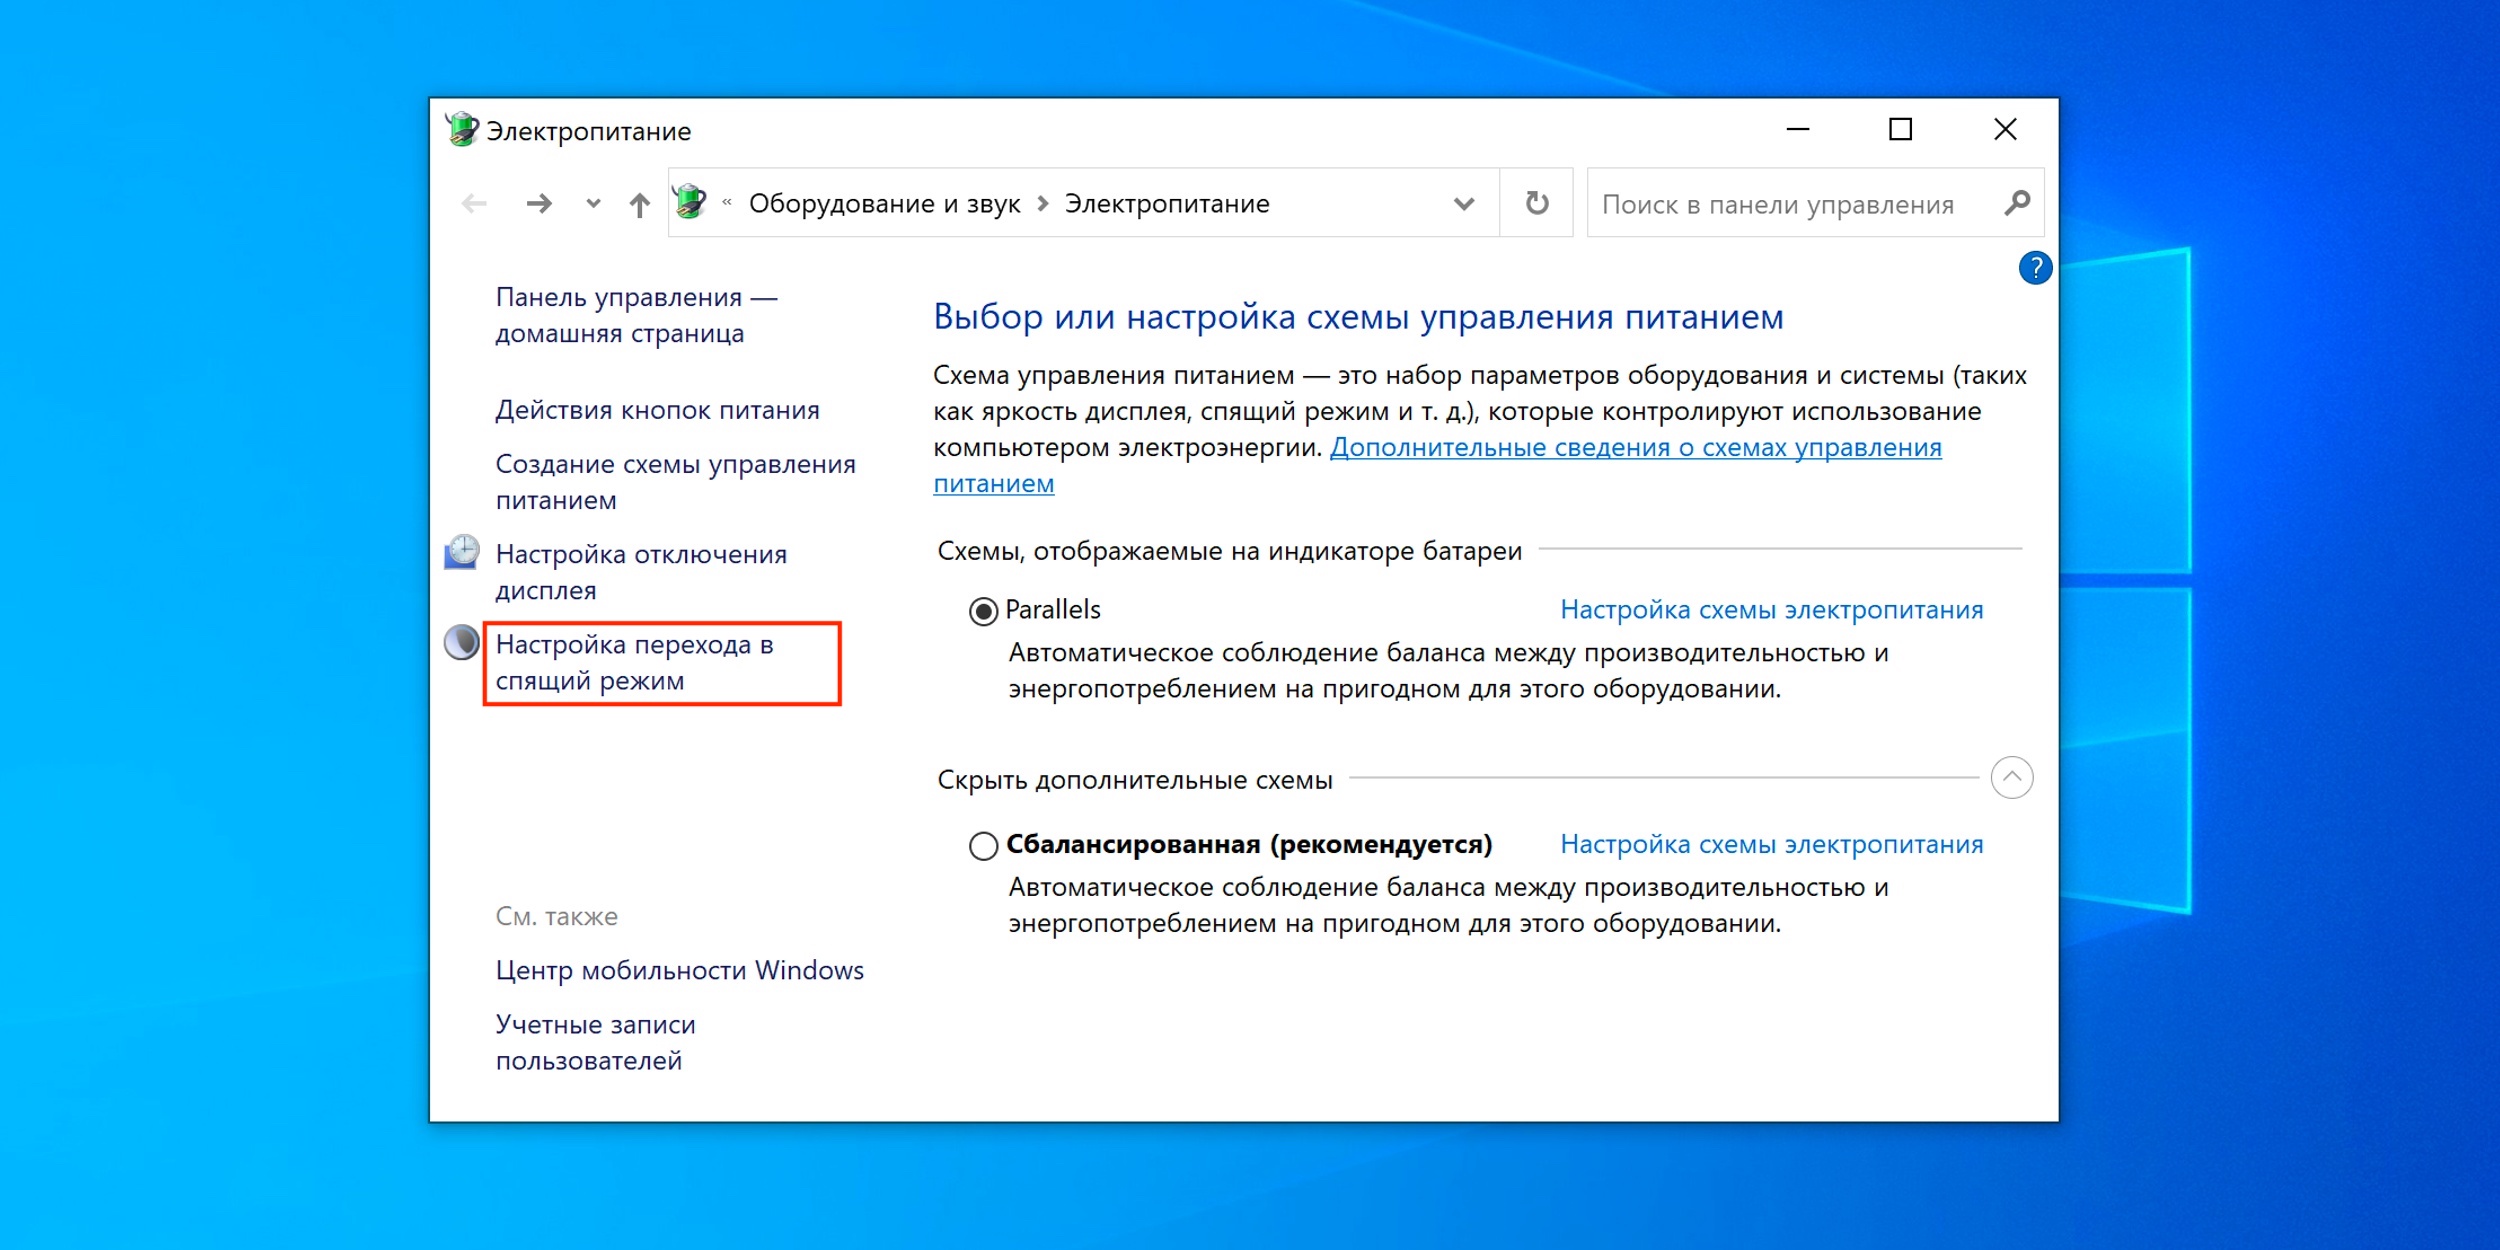Screen dimensions: 2500x1250
Task: Maximize the Электропитание window
Action: pyautogui.click(x=1900, y=129)
